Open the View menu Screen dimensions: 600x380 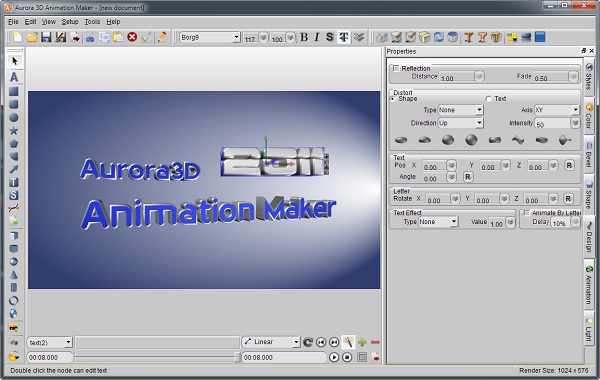pos(49,22)
